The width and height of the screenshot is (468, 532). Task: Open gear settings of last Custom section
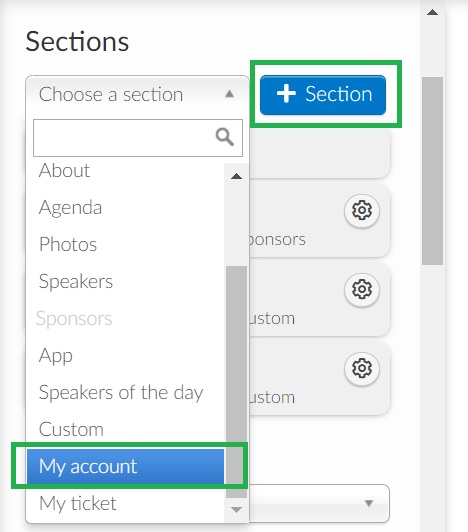(x=362, y=368)
